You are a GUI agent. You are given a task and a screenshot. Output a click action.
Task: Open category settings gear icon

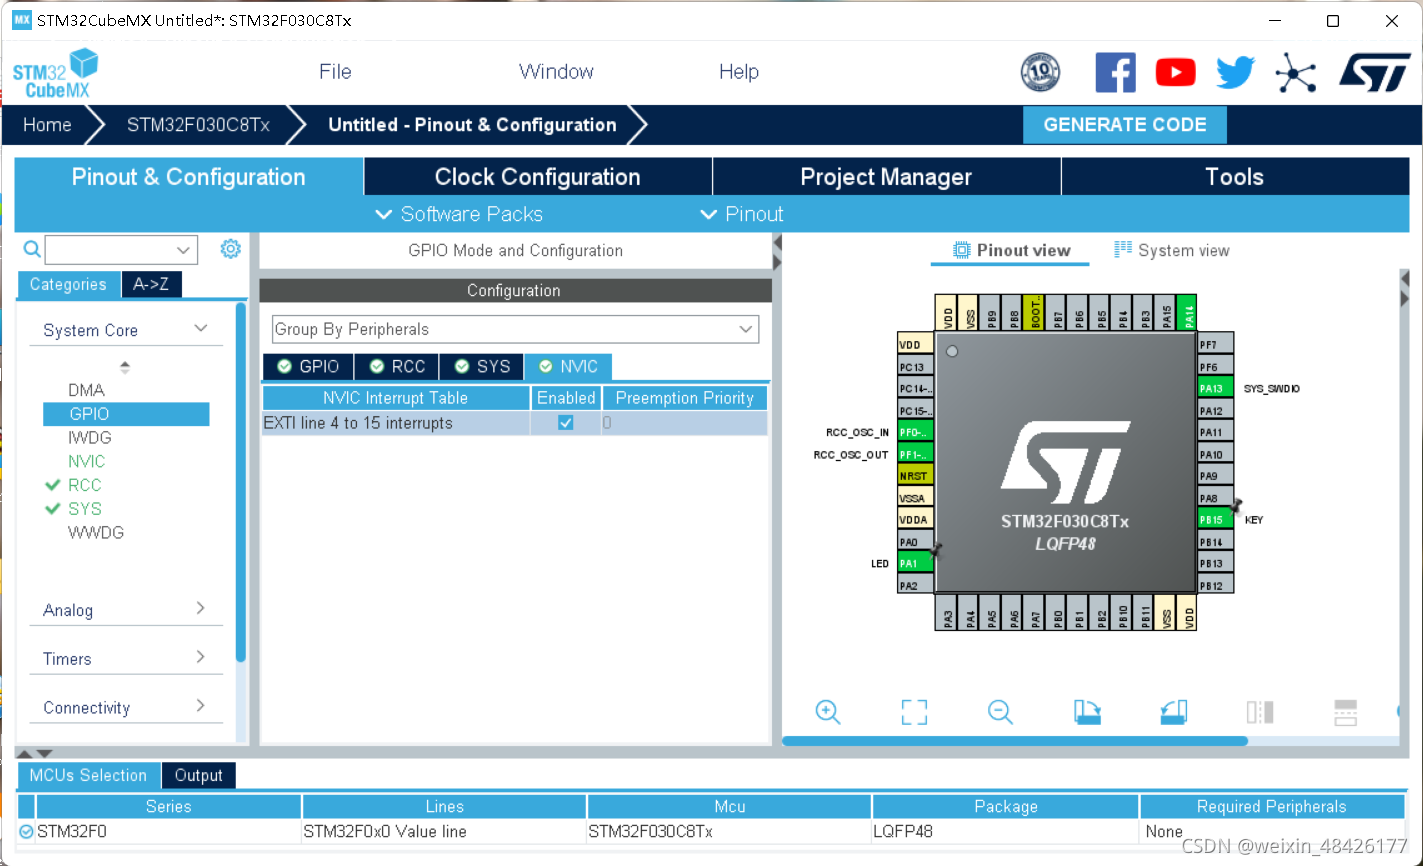[x=230, y=249]
